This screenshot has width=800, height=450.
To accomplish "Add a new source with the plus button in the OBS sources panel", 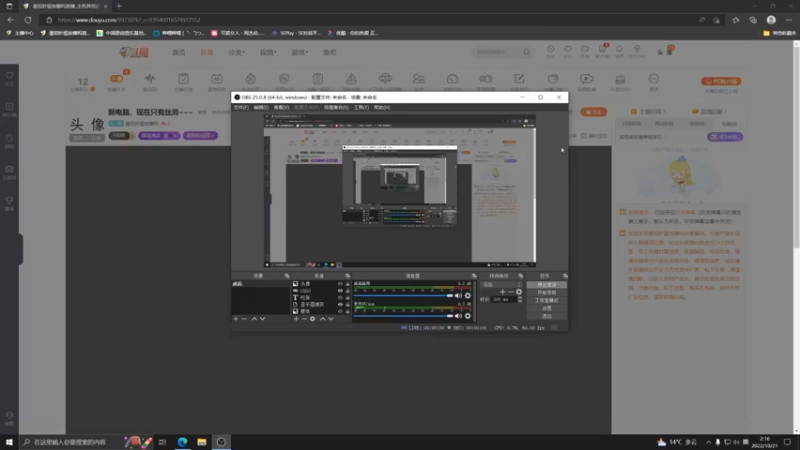I will (296, 319).
